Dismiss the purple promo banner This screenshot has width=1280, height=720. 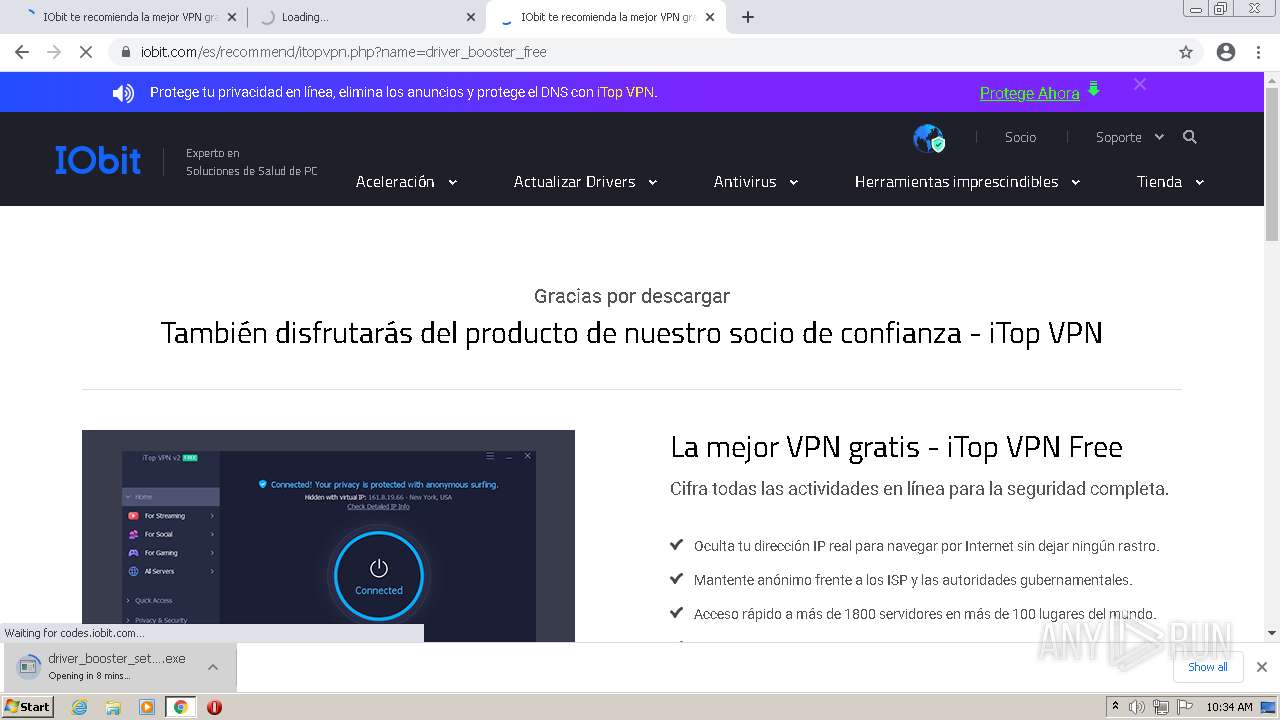tap(1140, 85)
